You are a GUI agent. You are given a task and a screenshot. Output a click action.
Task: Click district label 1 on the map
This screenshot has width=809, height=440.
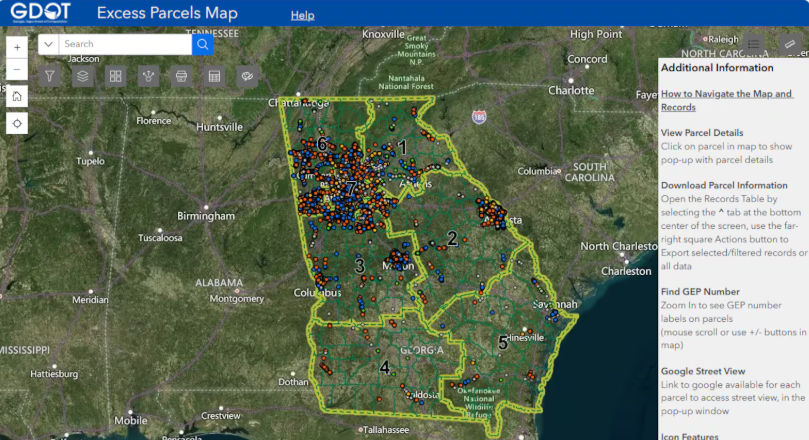pos(402,148)
